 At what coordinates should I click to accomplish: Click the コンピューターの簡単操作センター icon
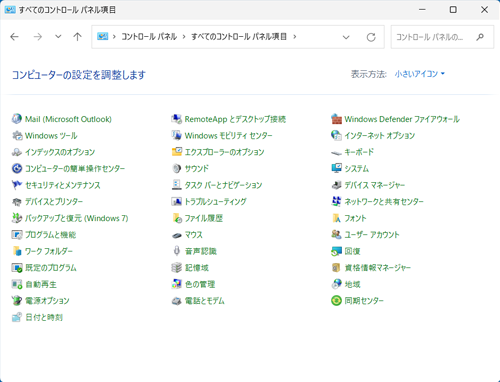coord(17,168)
